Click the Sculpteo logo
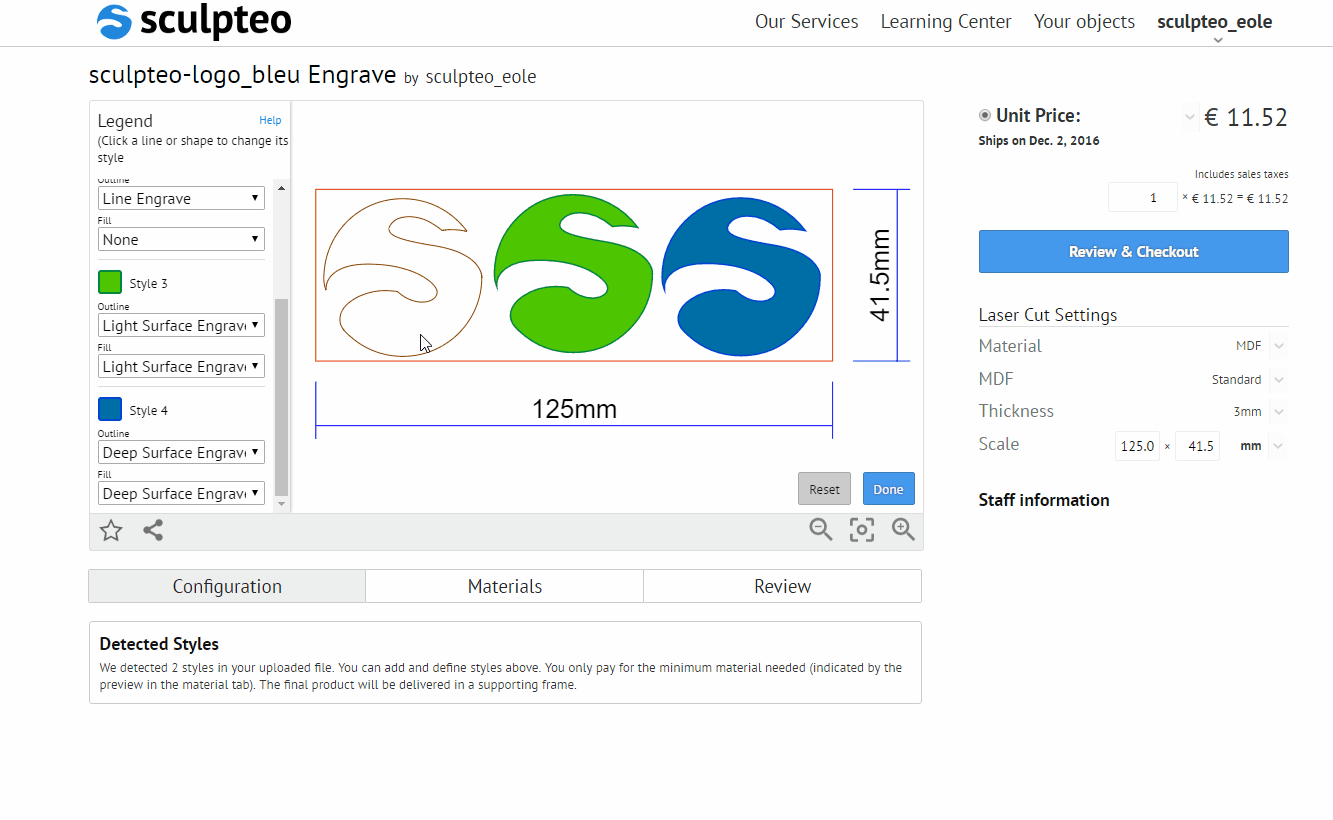1333x820 pixels. coord(194,21)
